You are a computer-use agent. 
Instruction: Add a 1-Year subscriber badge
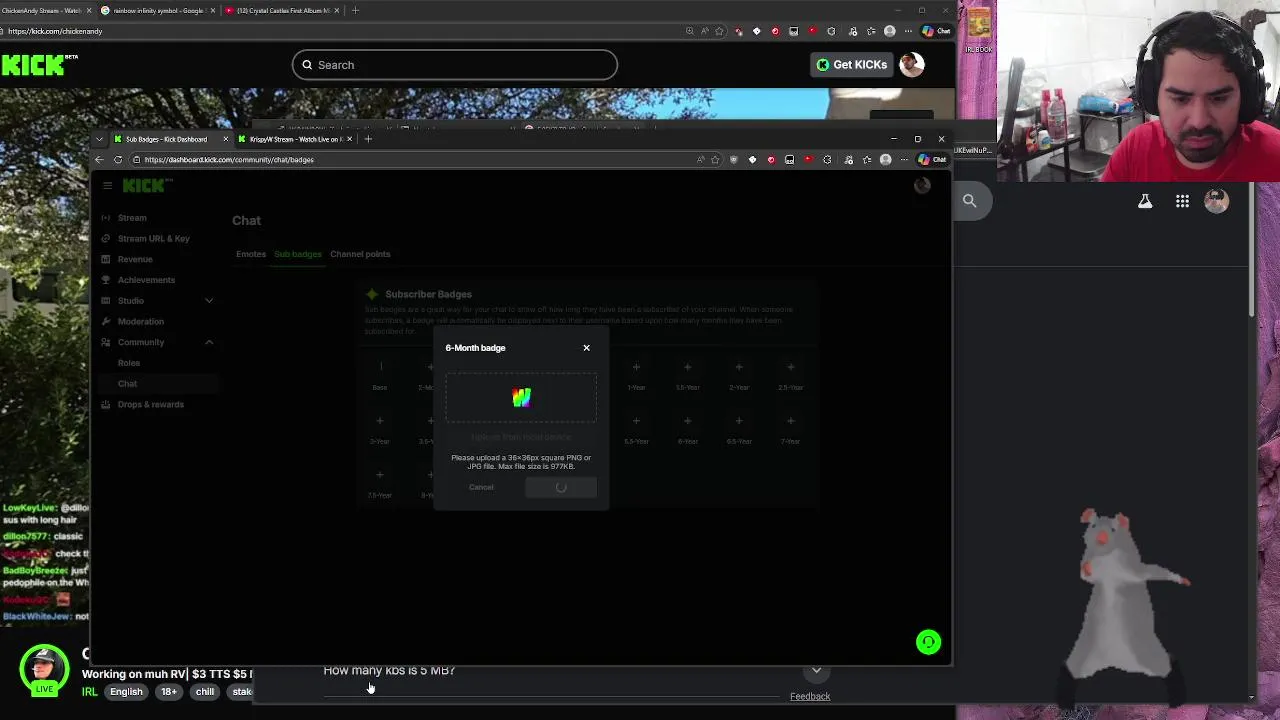pos(636,367)
